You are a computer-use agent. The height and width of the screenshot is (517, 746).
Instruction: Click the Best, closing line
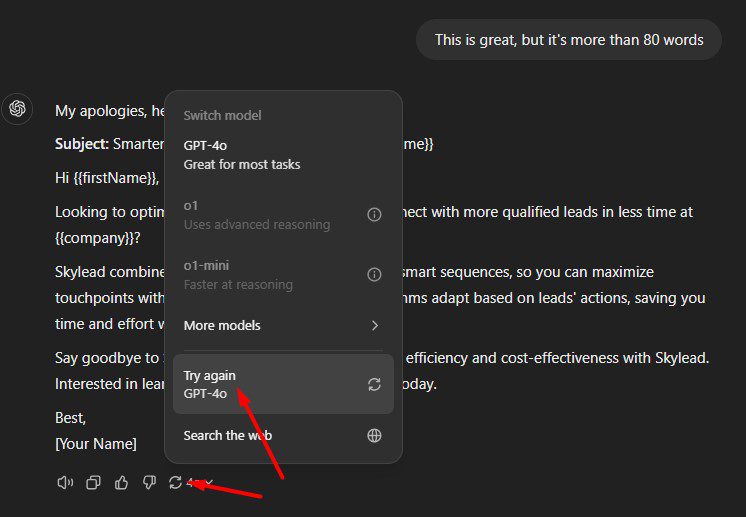click(x=70, y=418)
